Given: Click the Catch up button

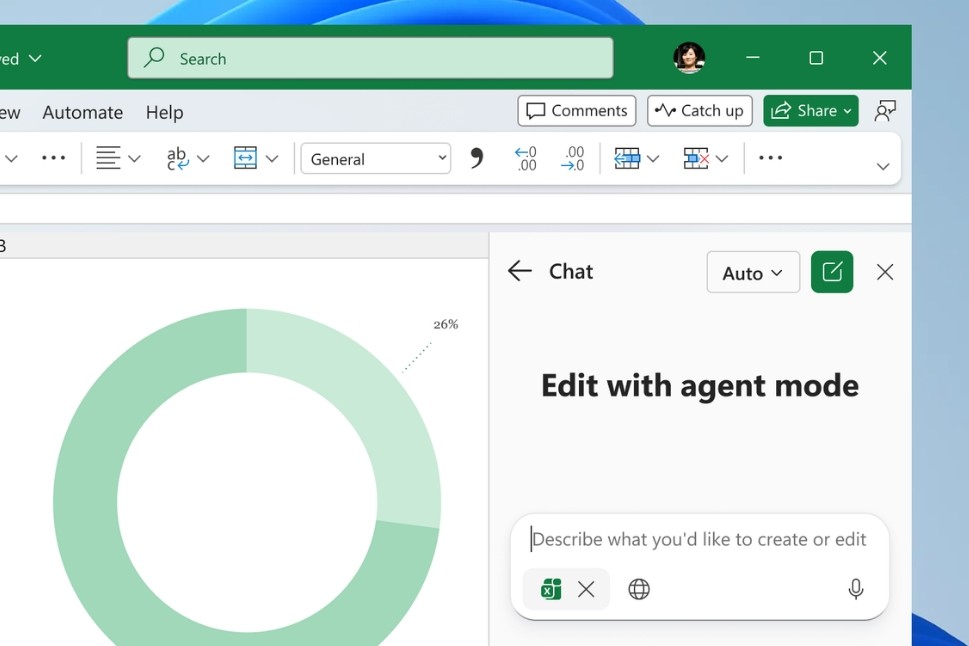Looking at the screenshot, I should 699,110.
